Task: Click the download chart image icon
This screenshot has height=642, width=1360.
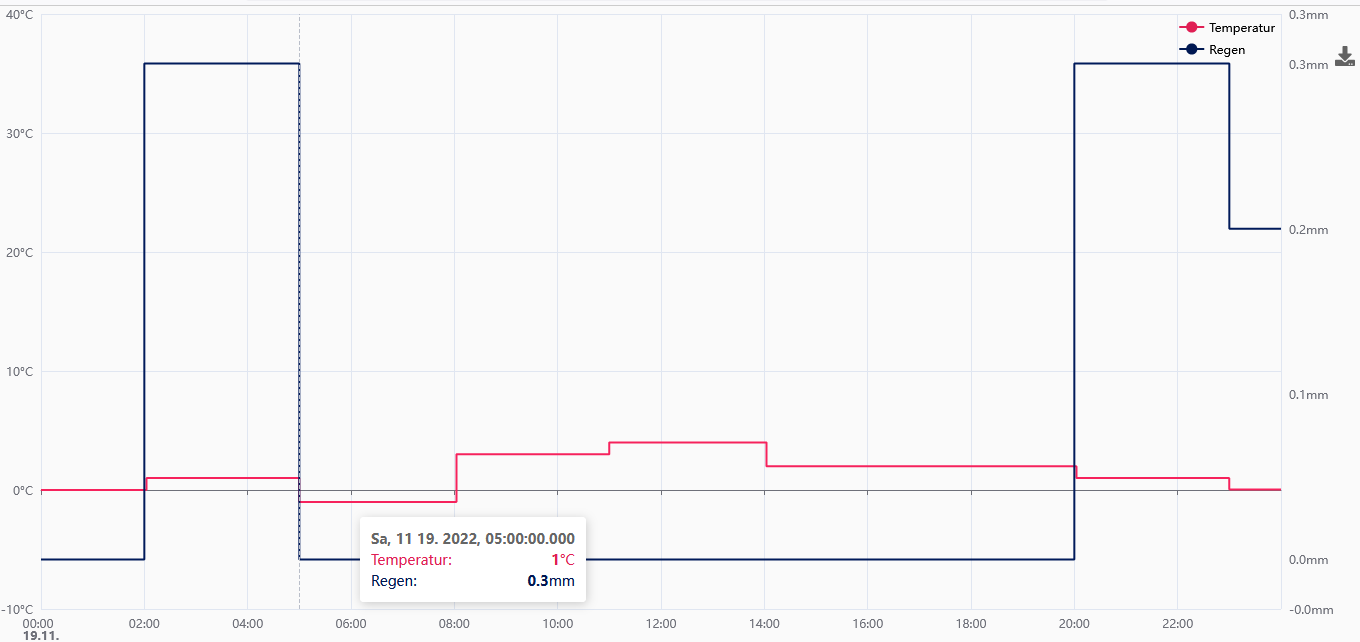Action: click(1345, 56)
